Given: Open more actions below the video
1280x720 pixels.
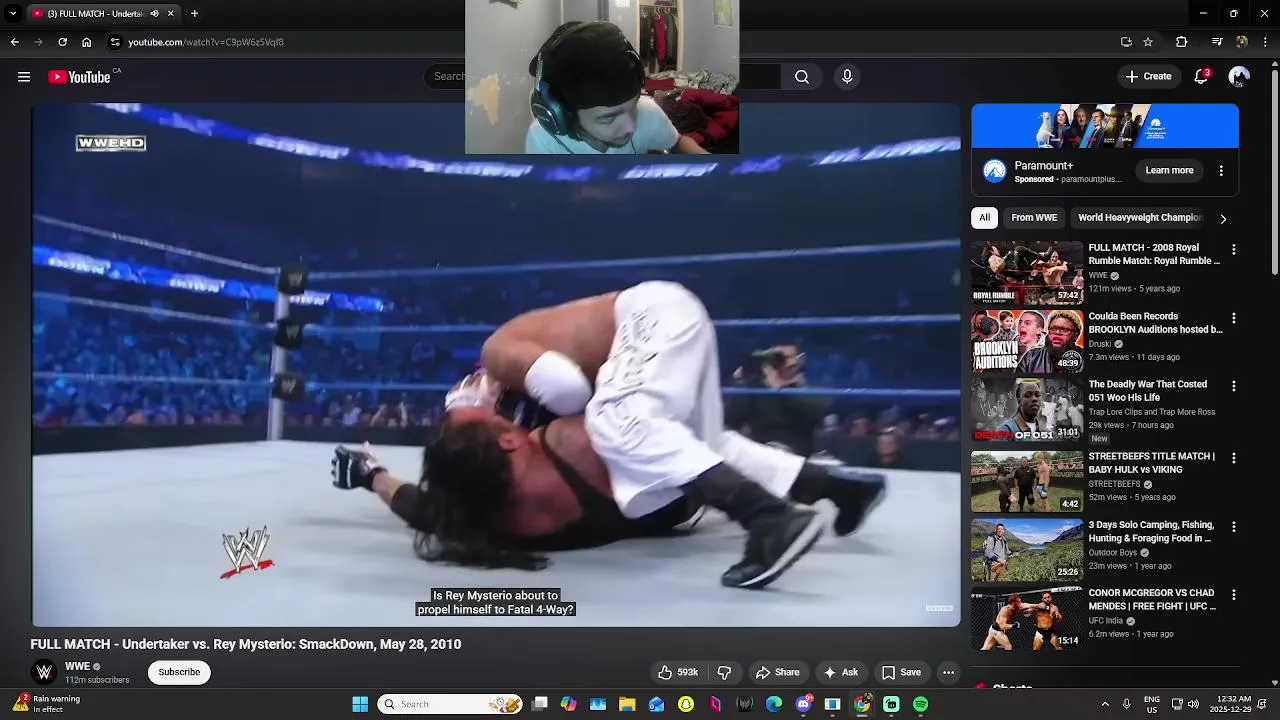Looking at the screenshot, I should tap(948, 672).
